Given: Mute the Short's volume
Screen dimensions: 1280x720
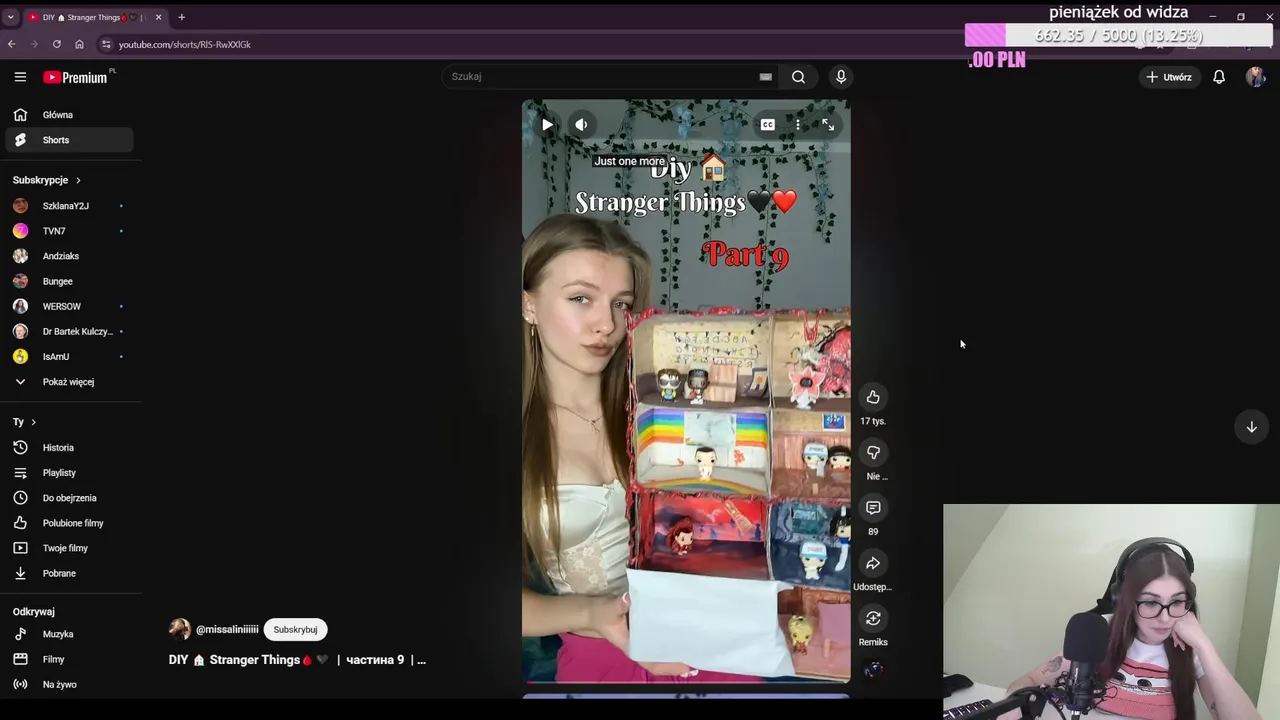Looking at the screenshot, I should 581,125.
